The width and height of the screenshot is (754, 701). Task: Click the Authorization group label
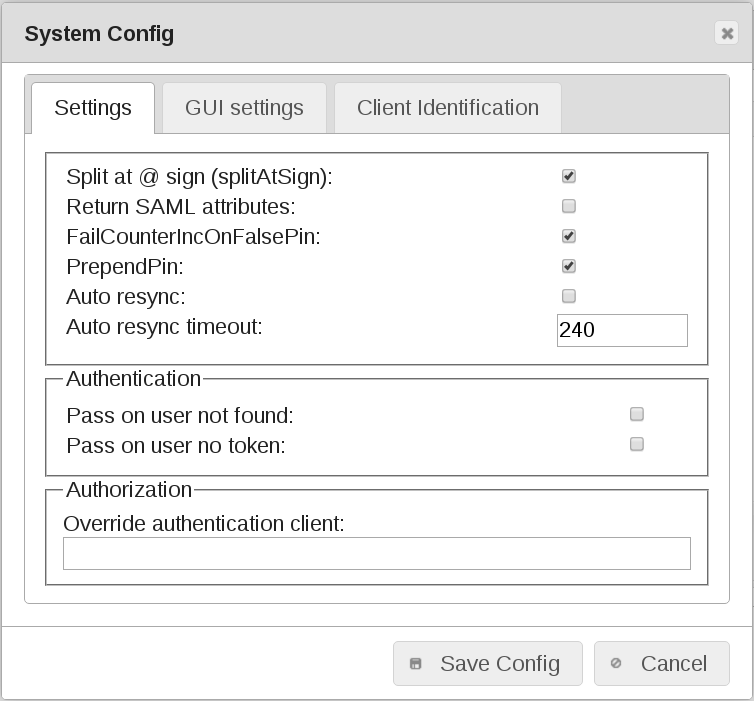click(129, 490)
